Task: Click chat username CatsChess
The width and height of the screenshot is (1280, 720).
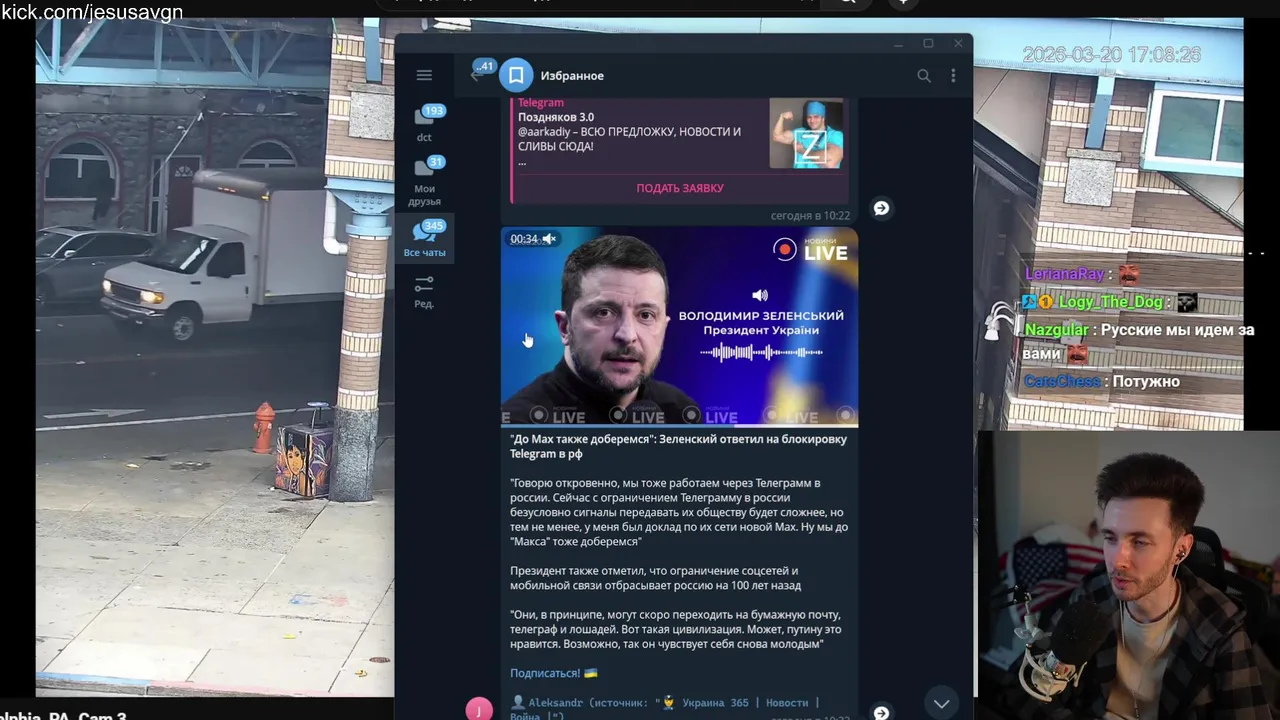Action: pyautogui.click(x=1062, y=382)
